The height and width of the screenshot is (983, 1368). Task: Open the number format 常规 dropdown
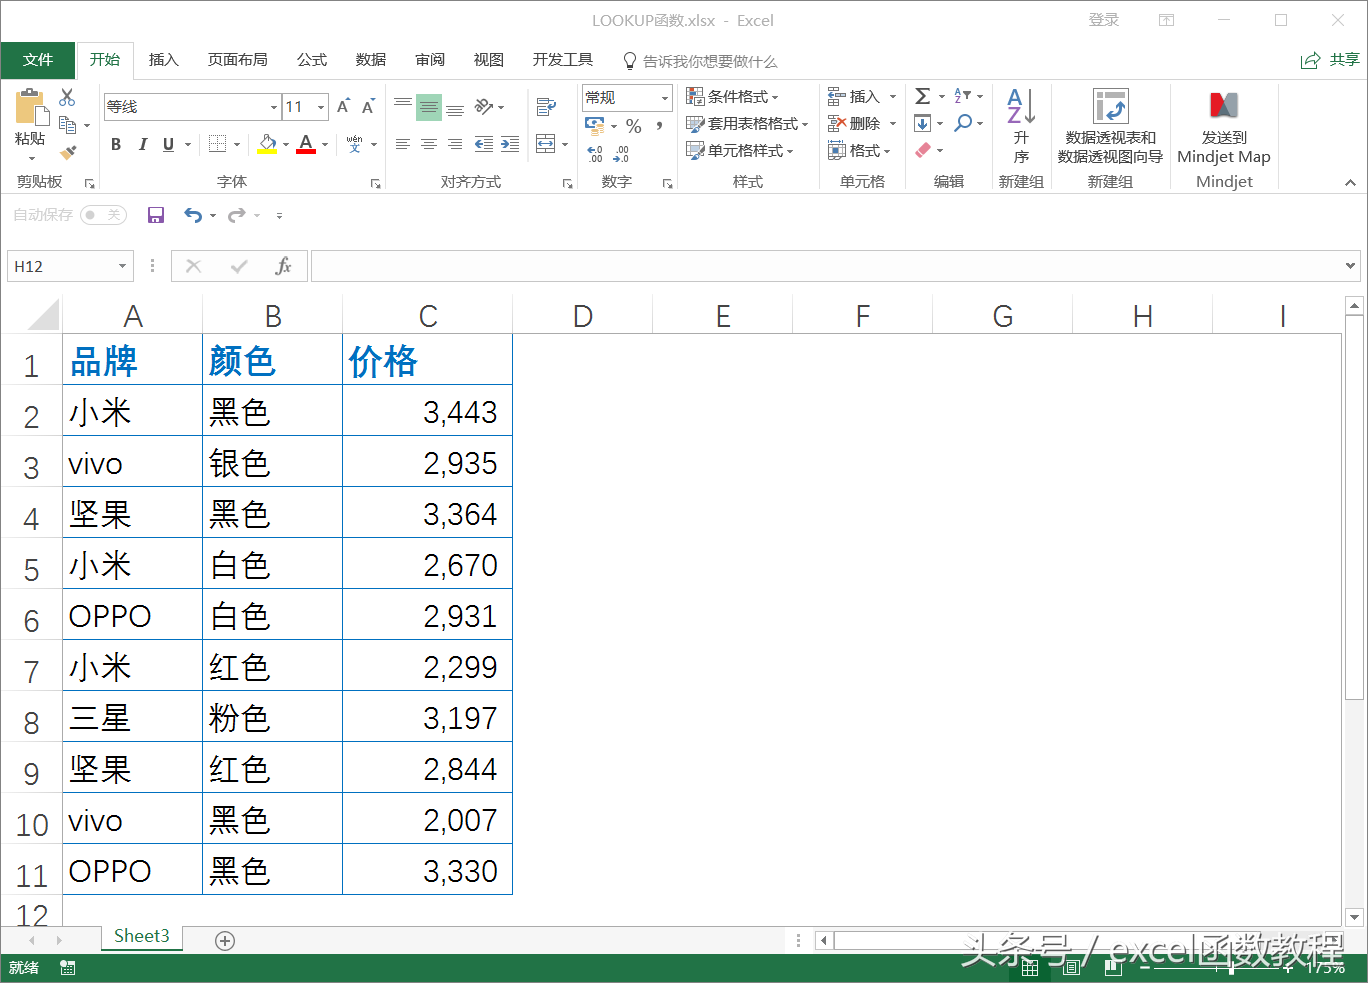point(665,98)
